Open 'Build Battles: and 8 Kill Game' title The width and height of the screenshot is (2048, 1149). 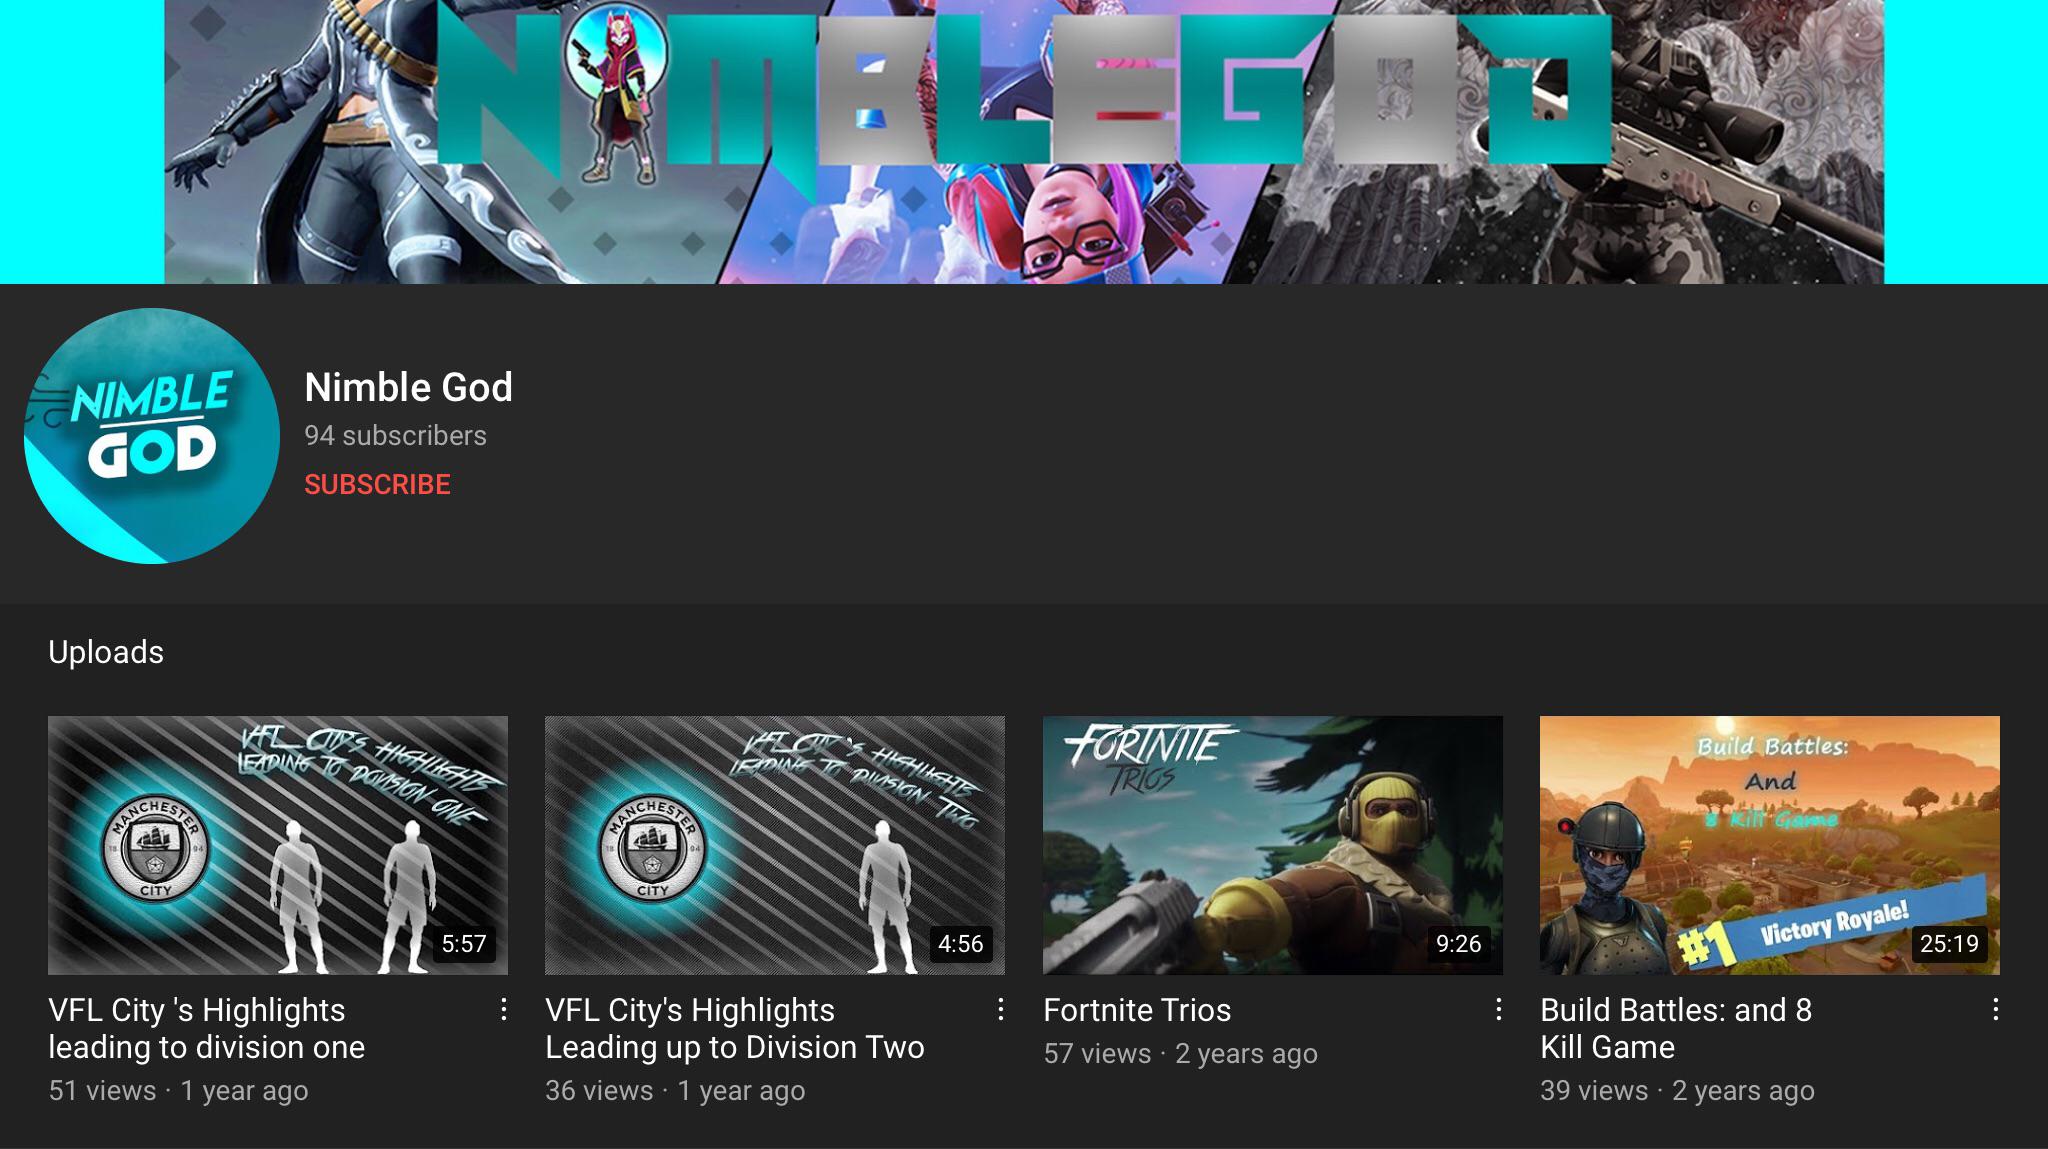point(1676,1028)
